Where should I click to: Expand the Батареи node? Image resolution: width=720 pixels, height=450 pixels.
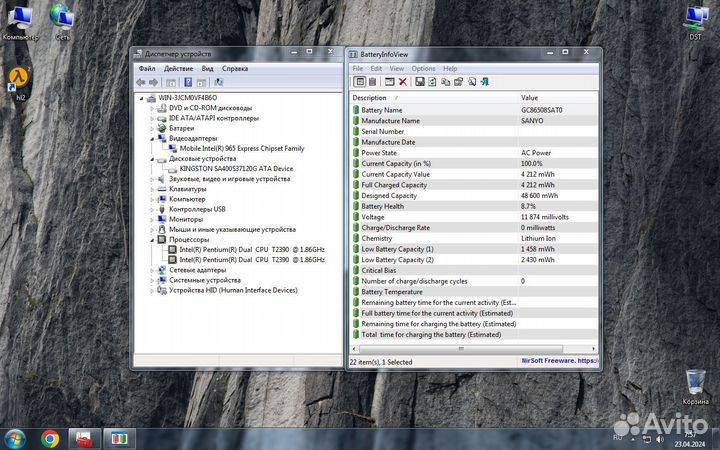click(x=152, y=129)
